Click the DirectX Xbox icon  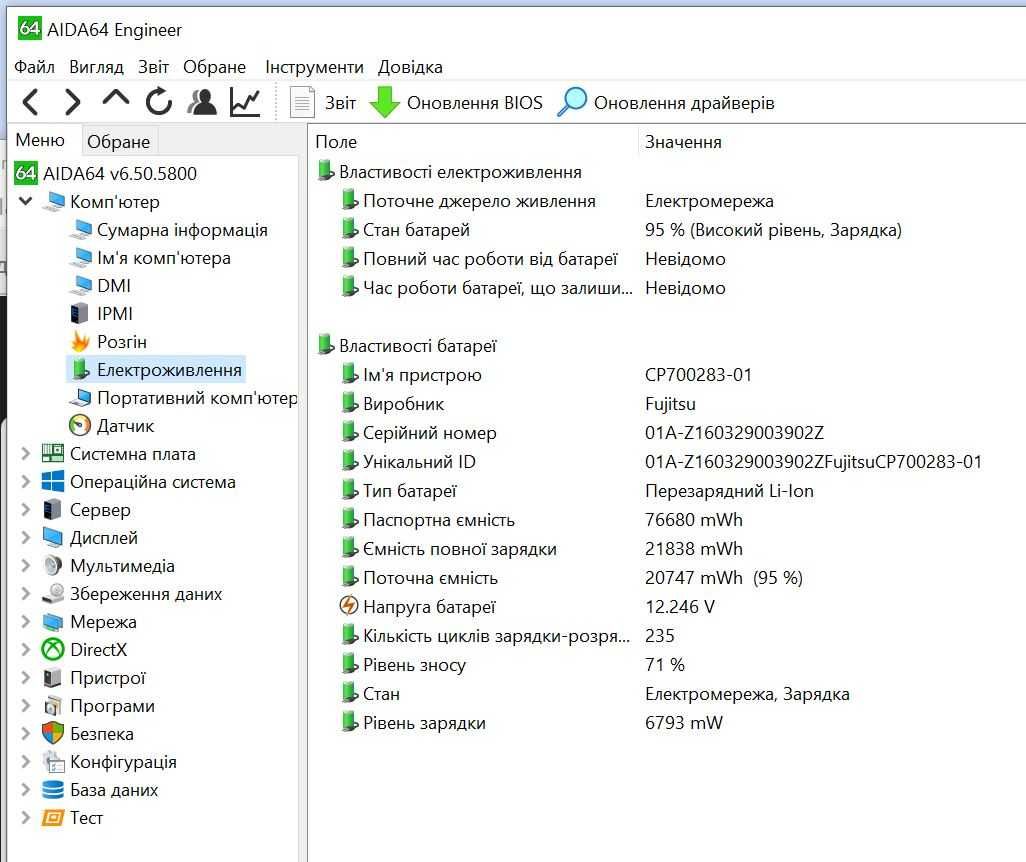(x=52, y=649)
